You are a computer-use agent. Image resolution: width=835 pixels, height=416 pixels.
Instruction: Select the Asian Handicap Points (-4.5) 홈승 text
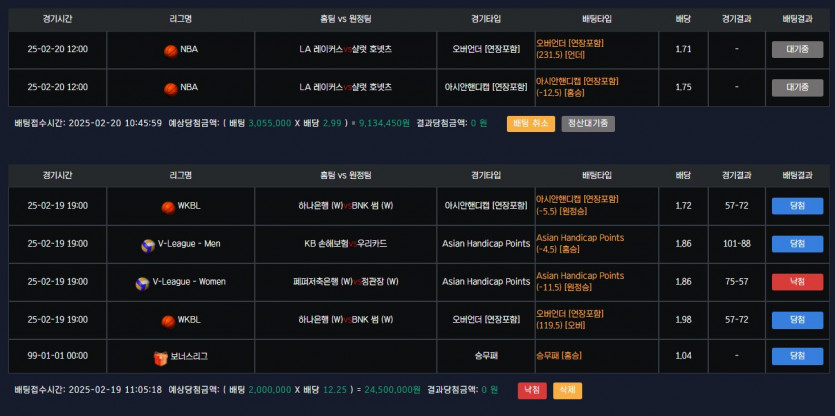pyautogui.click(x=580, y=243)
